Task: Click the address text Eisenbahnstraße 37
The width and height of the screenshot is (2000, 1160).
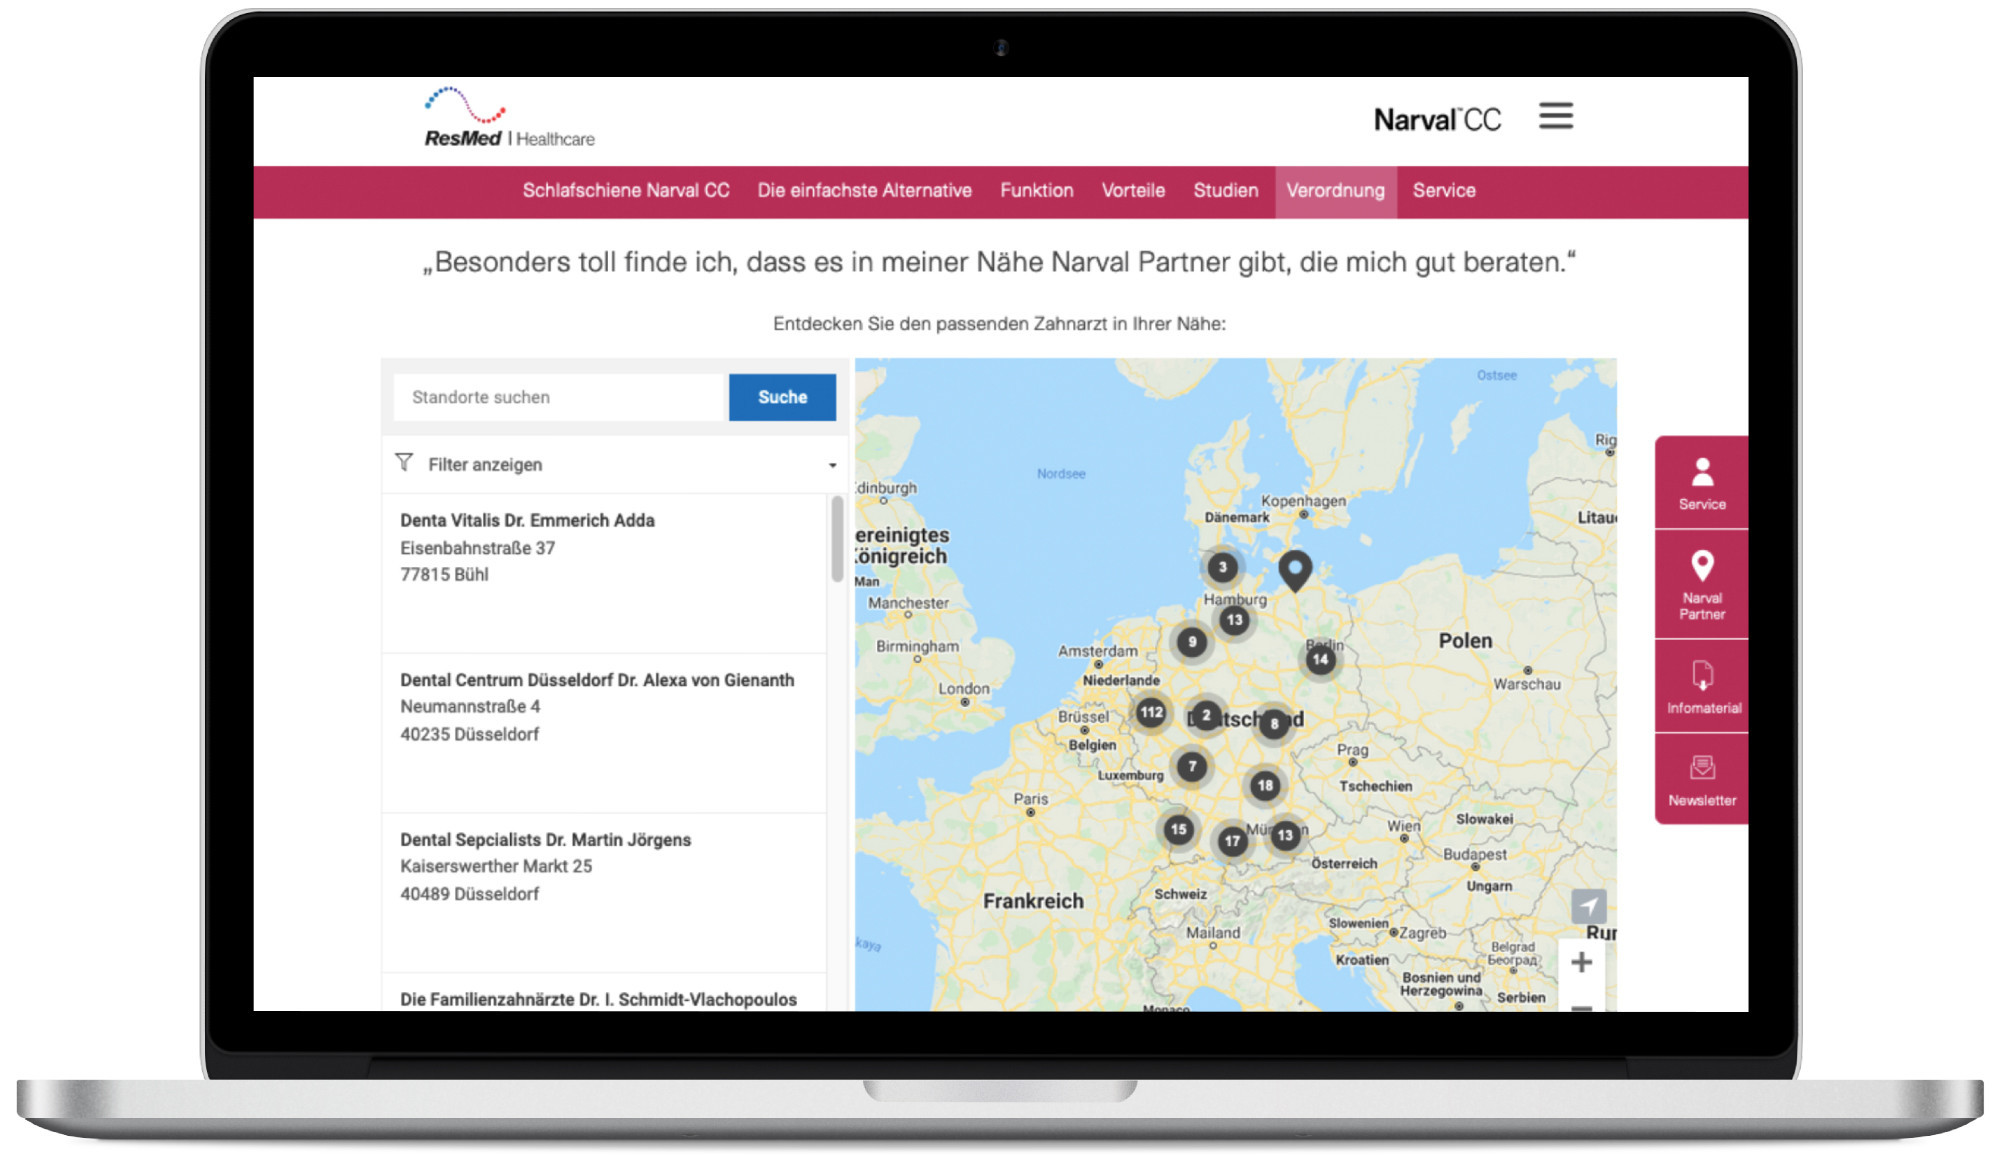Action: pos(477,548)
